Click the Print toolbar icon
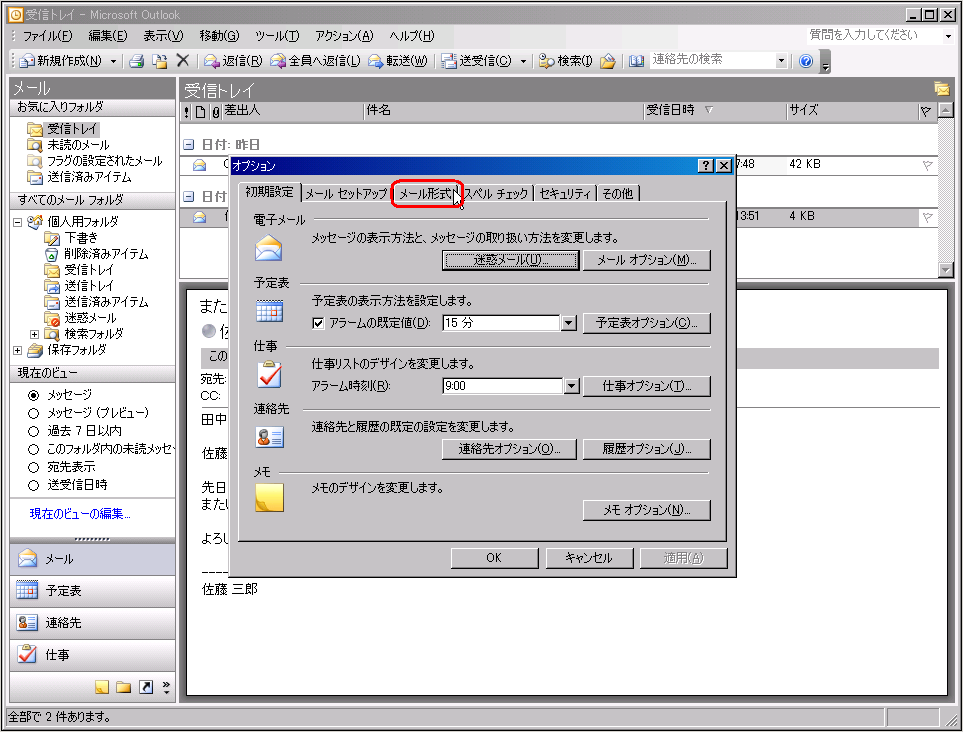Screen dimensions: 963x732 (x=136, y=61)
